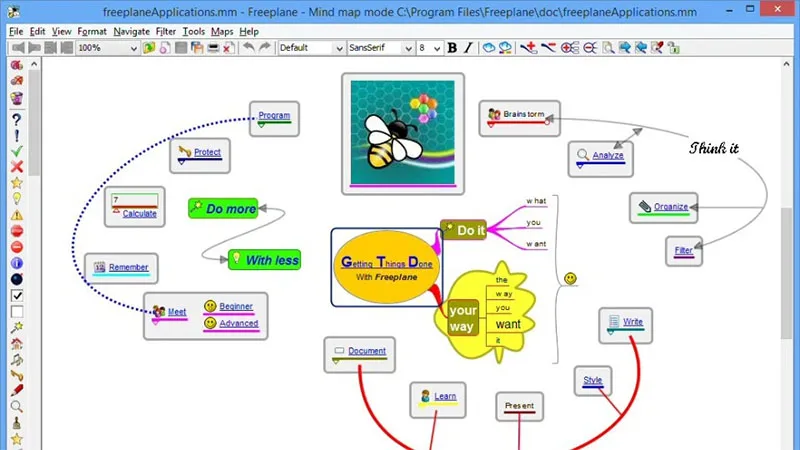
Task: Click the italic I button
Action: (x=468, y=48)
